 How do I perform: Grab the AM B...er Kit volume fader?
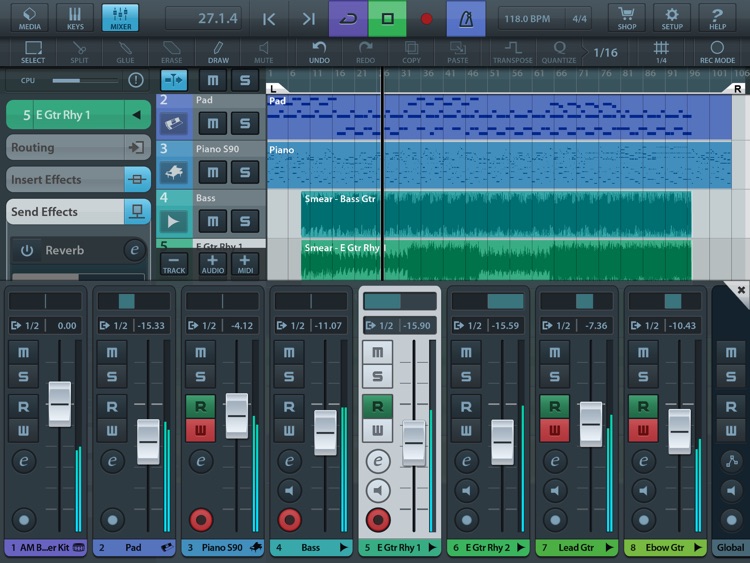point(60,404)
